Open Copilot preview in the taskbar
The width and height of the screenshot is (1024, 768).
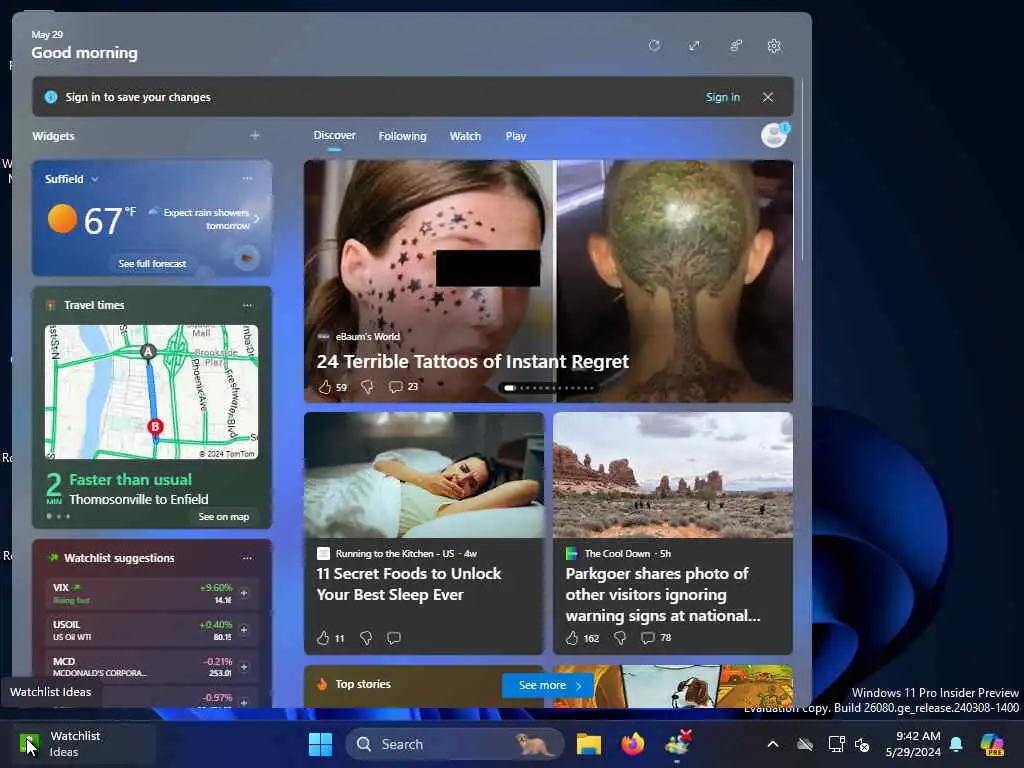pos(992,744)
